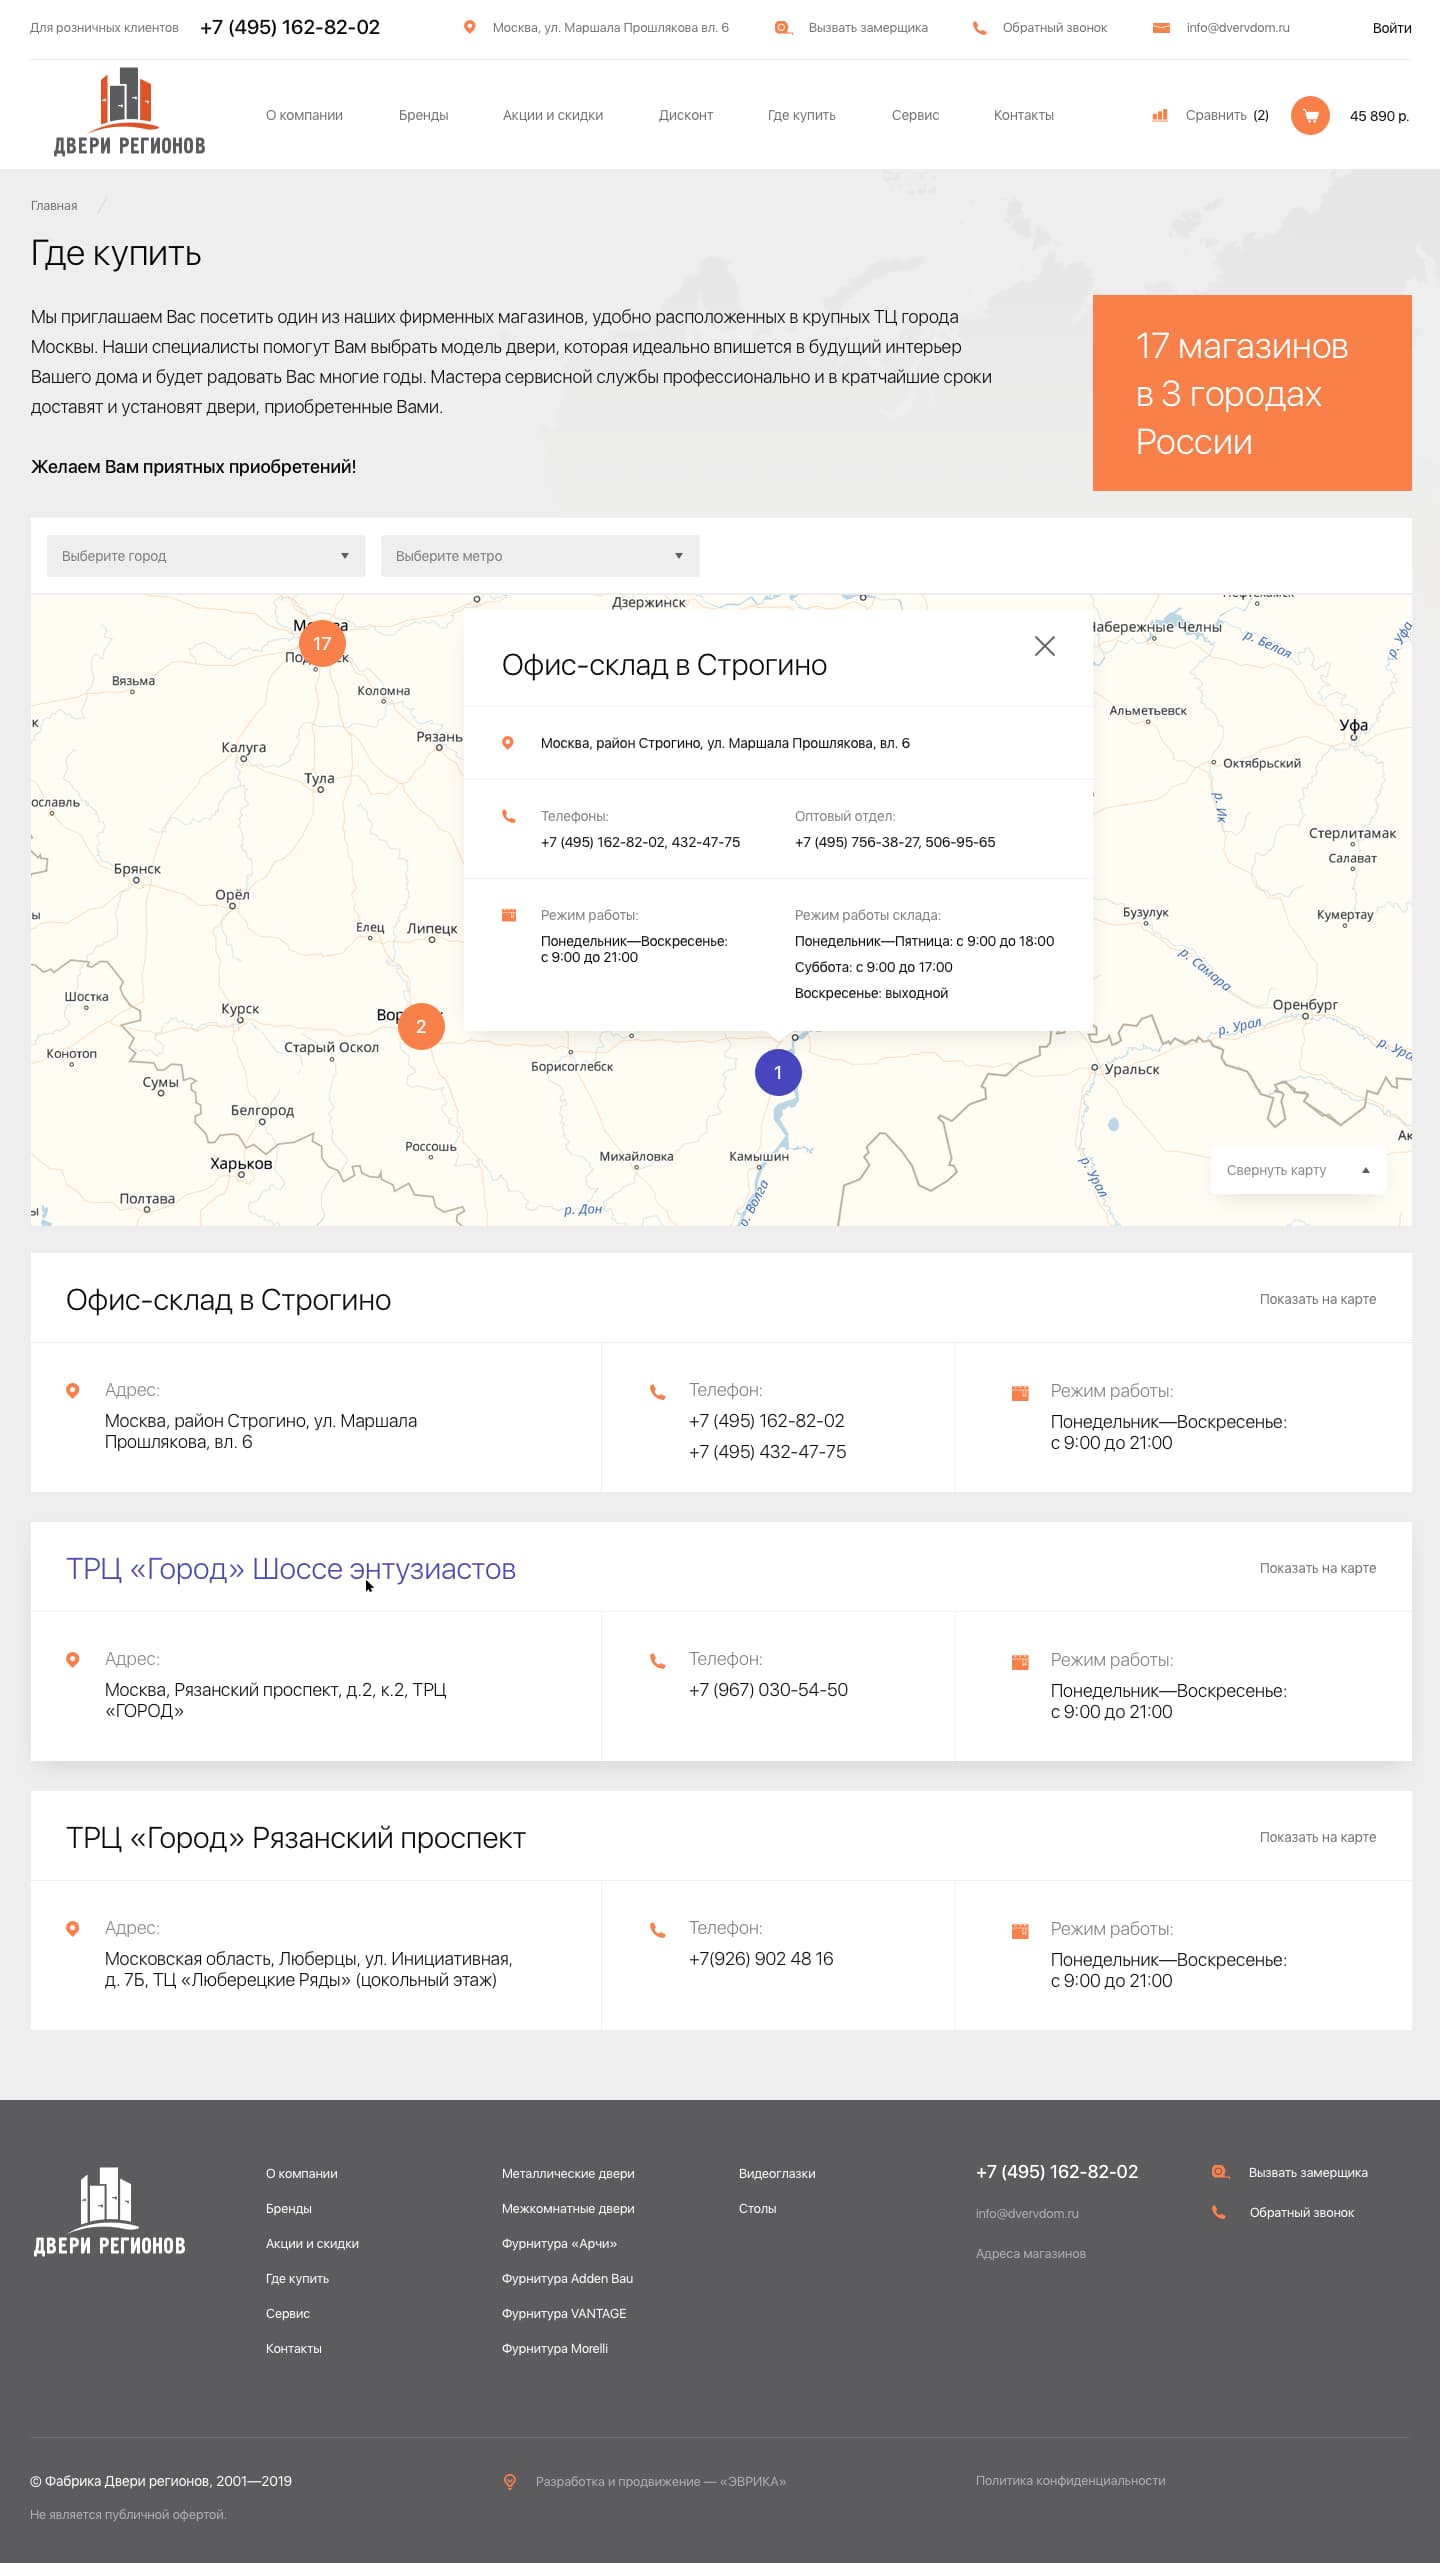Image resolution: width=1440 pixels, height=2563 pixels.
Task: Click Войти login link
Action: tap(1391, 28)
